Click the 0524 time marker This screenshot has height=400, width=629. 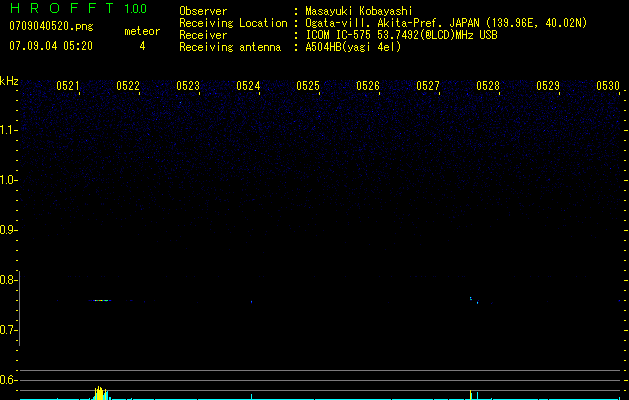click(248, 86)
